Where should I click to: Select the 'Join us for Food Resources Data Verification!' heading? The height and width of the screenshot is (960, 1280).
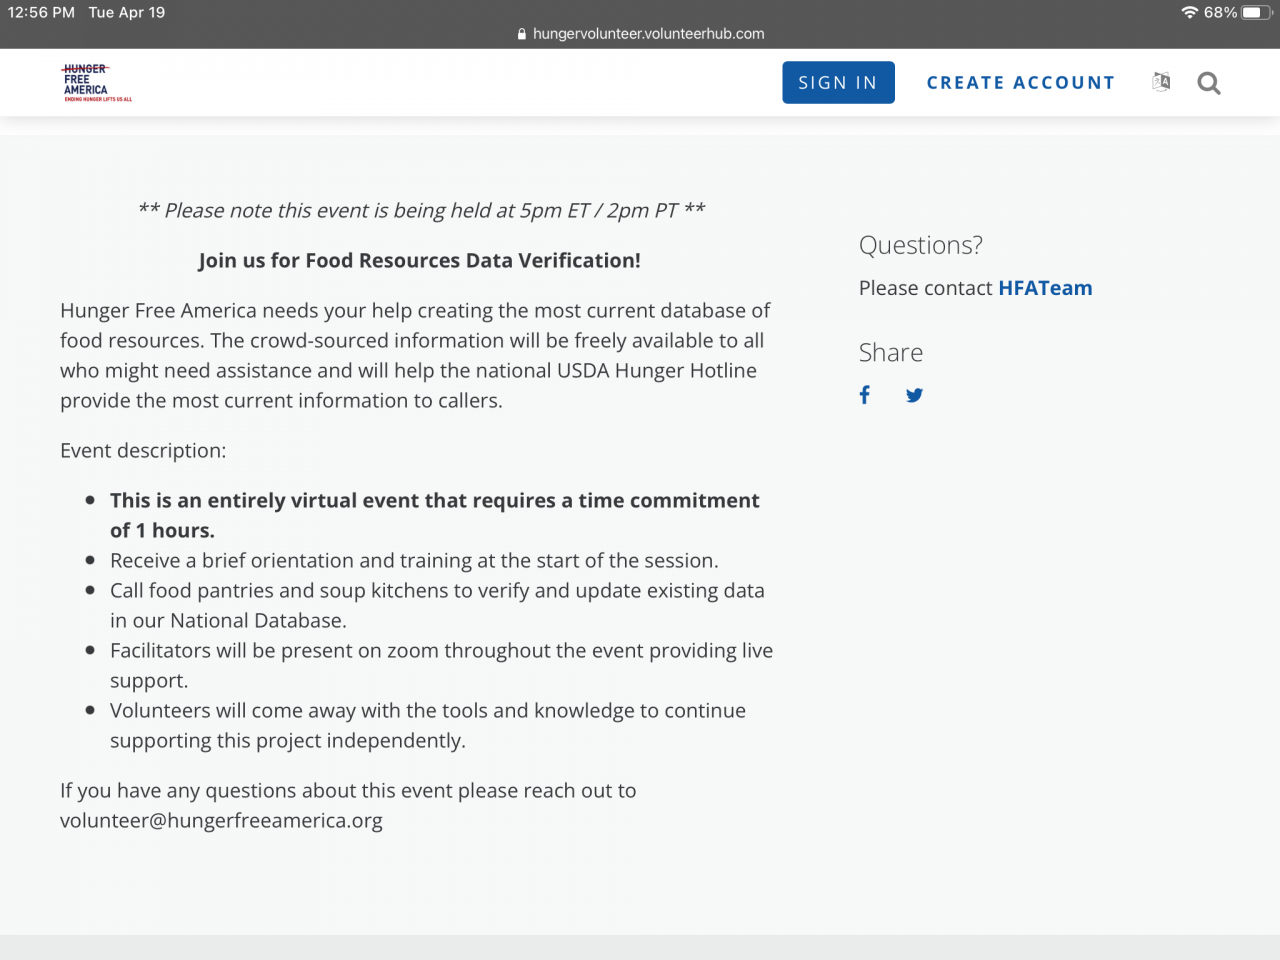click(419, 261)
